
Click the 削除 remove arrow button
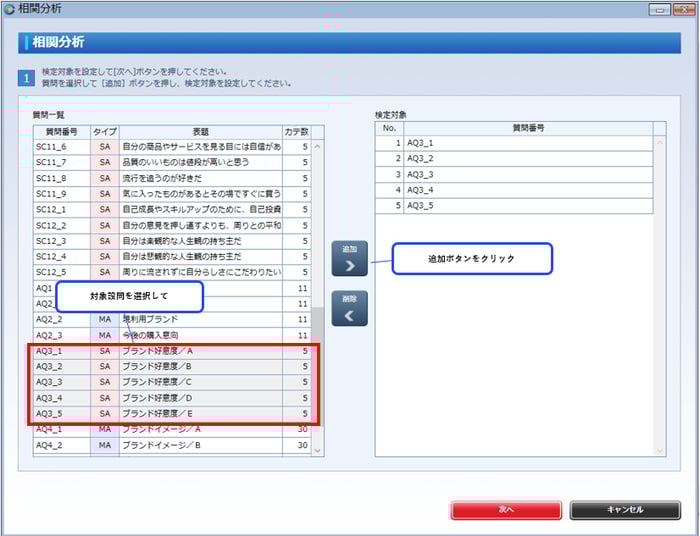(349, 309)
